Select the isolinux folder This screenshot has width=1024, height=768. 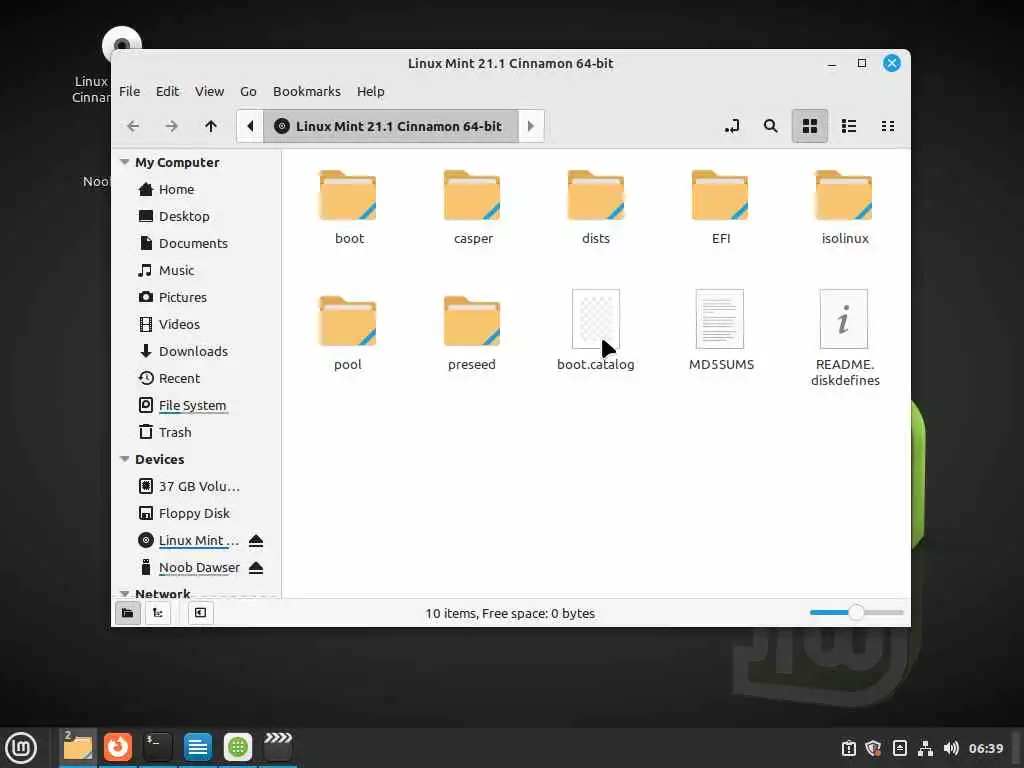(844, 206)
